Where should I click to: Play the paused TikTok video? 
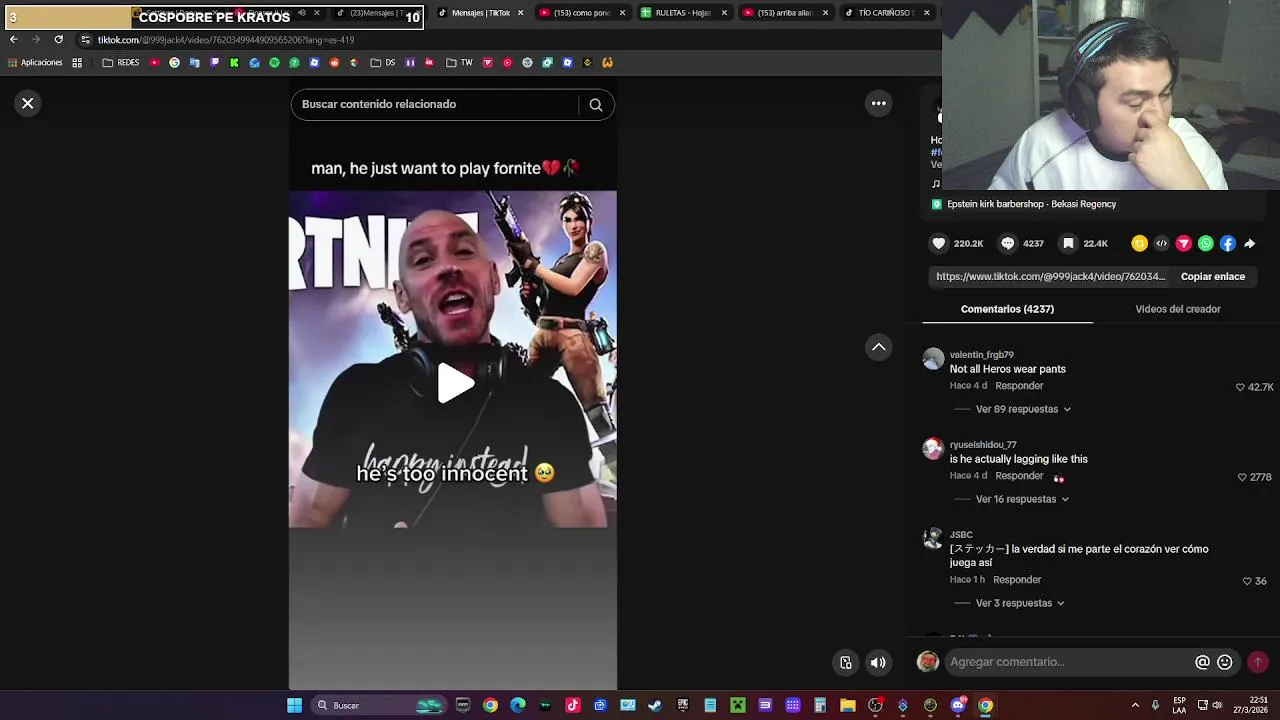(455, 383)
